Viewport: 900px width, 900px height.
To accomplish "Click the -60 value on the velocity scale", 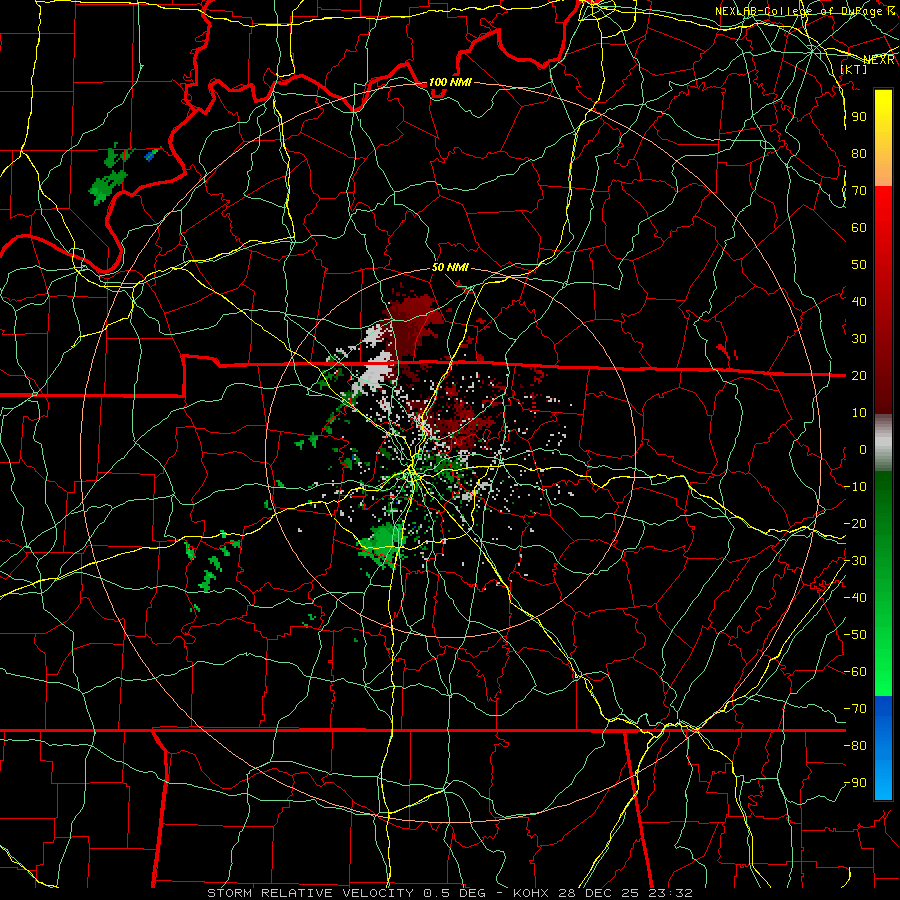I will [855, 672].
